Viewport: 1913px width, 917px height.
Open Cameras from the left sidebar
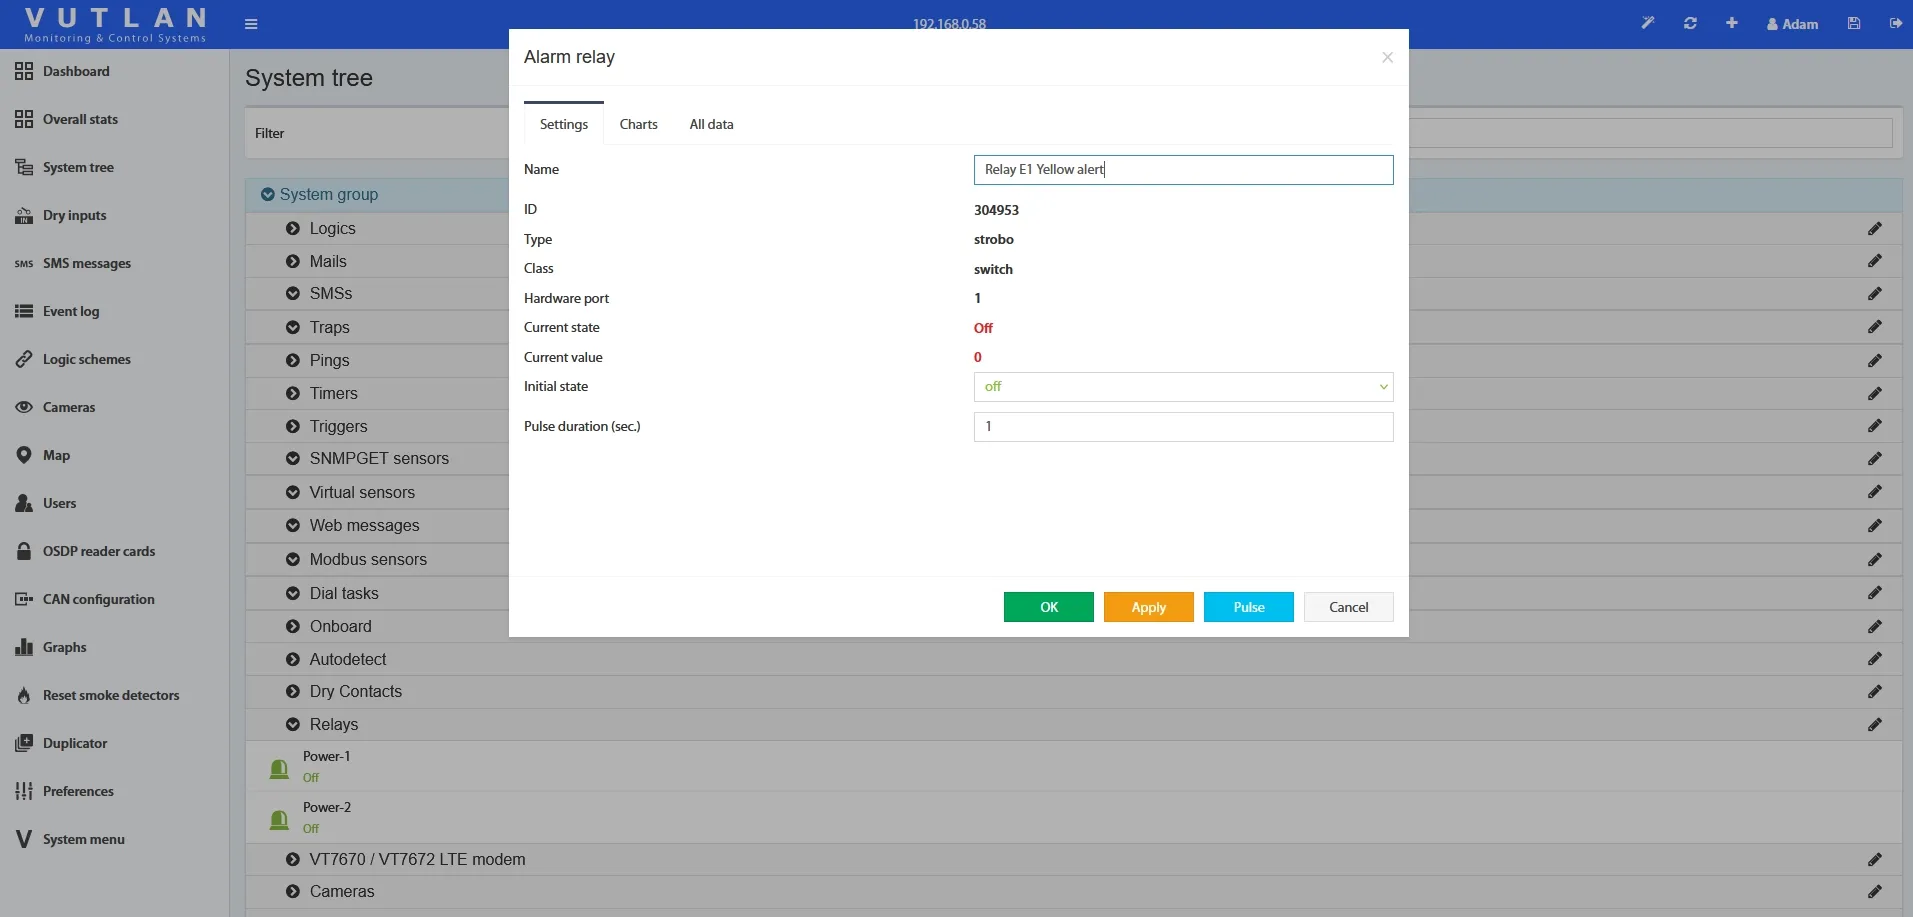[x=69, y=407]
